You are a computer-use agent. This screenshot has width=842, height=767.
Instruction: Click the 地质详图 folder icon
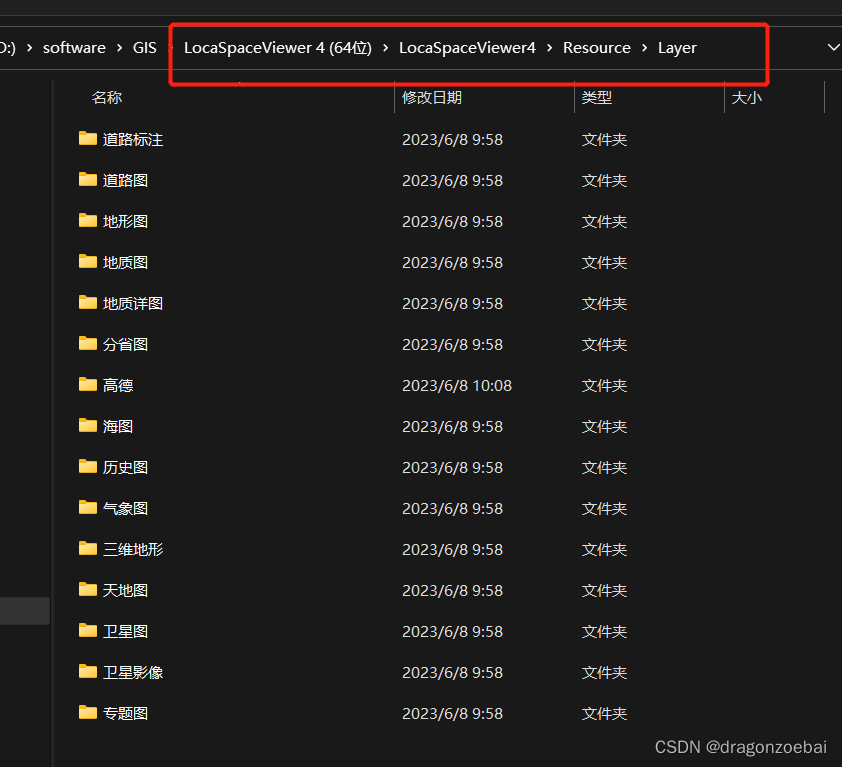click(88, 302)
